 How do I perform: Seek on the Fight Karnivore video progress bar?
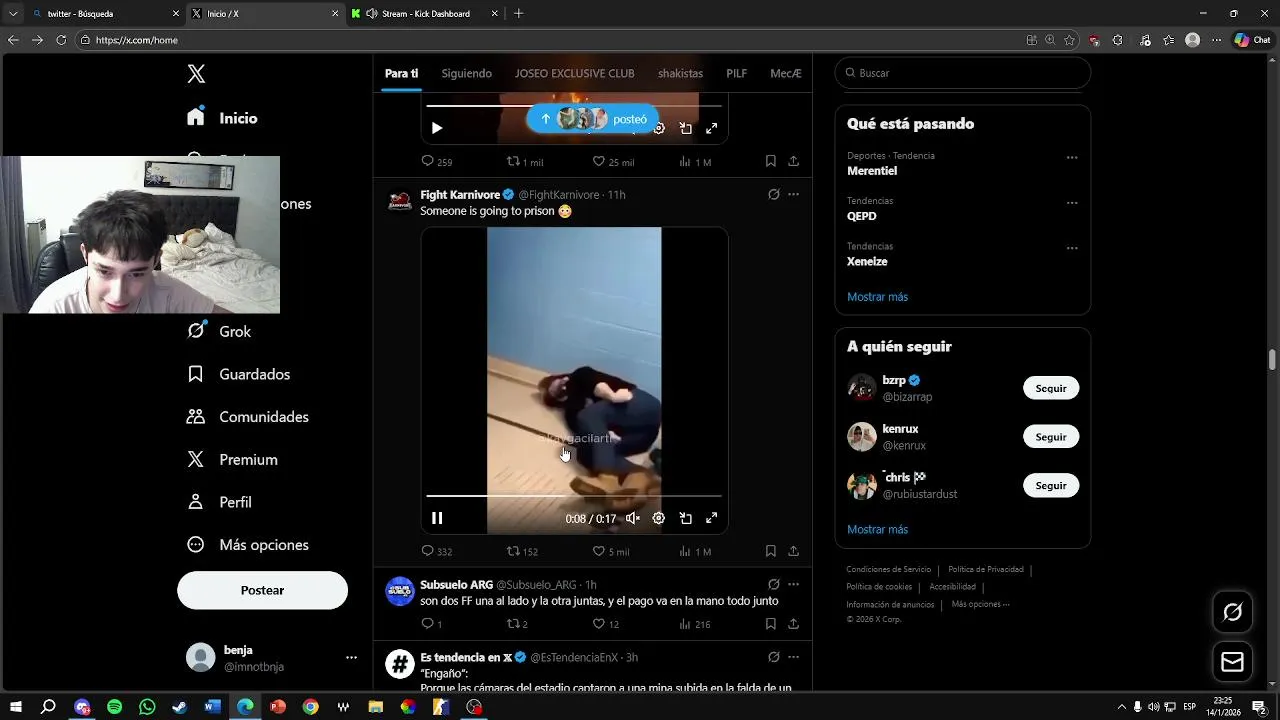[574, 495]
